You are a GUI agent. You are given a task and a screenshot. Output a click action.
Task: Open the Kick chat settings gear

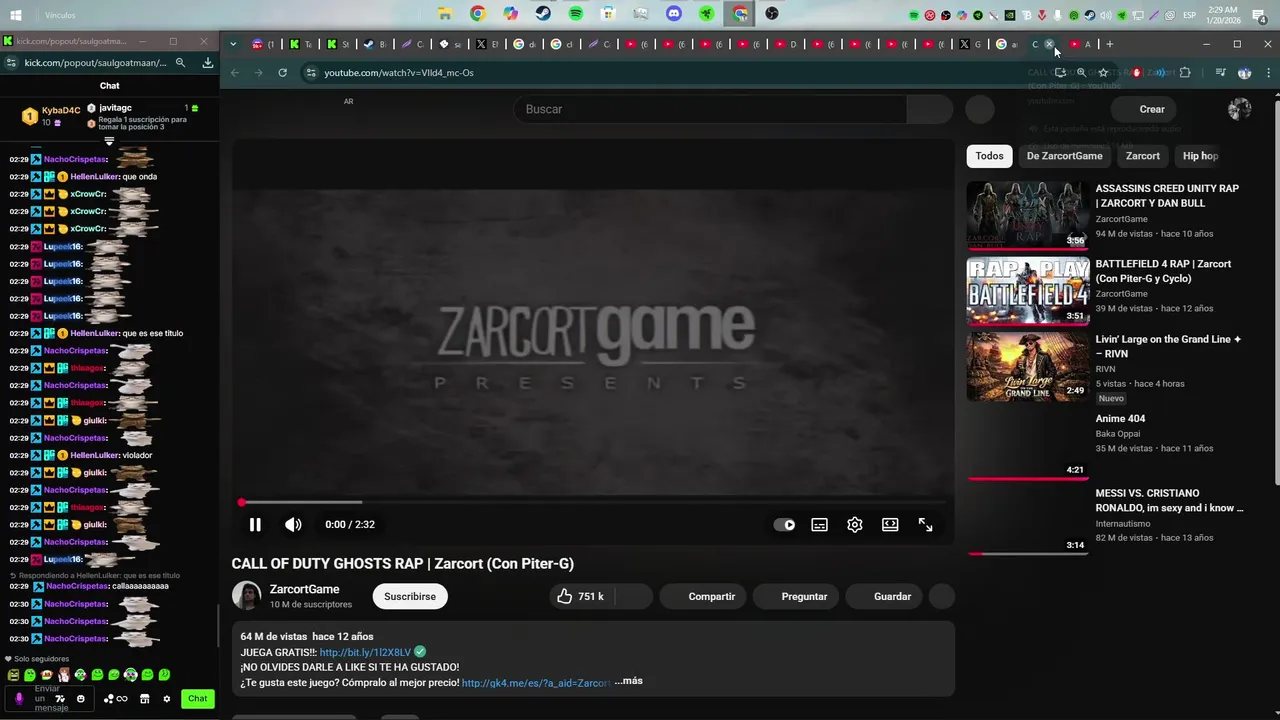167,699
